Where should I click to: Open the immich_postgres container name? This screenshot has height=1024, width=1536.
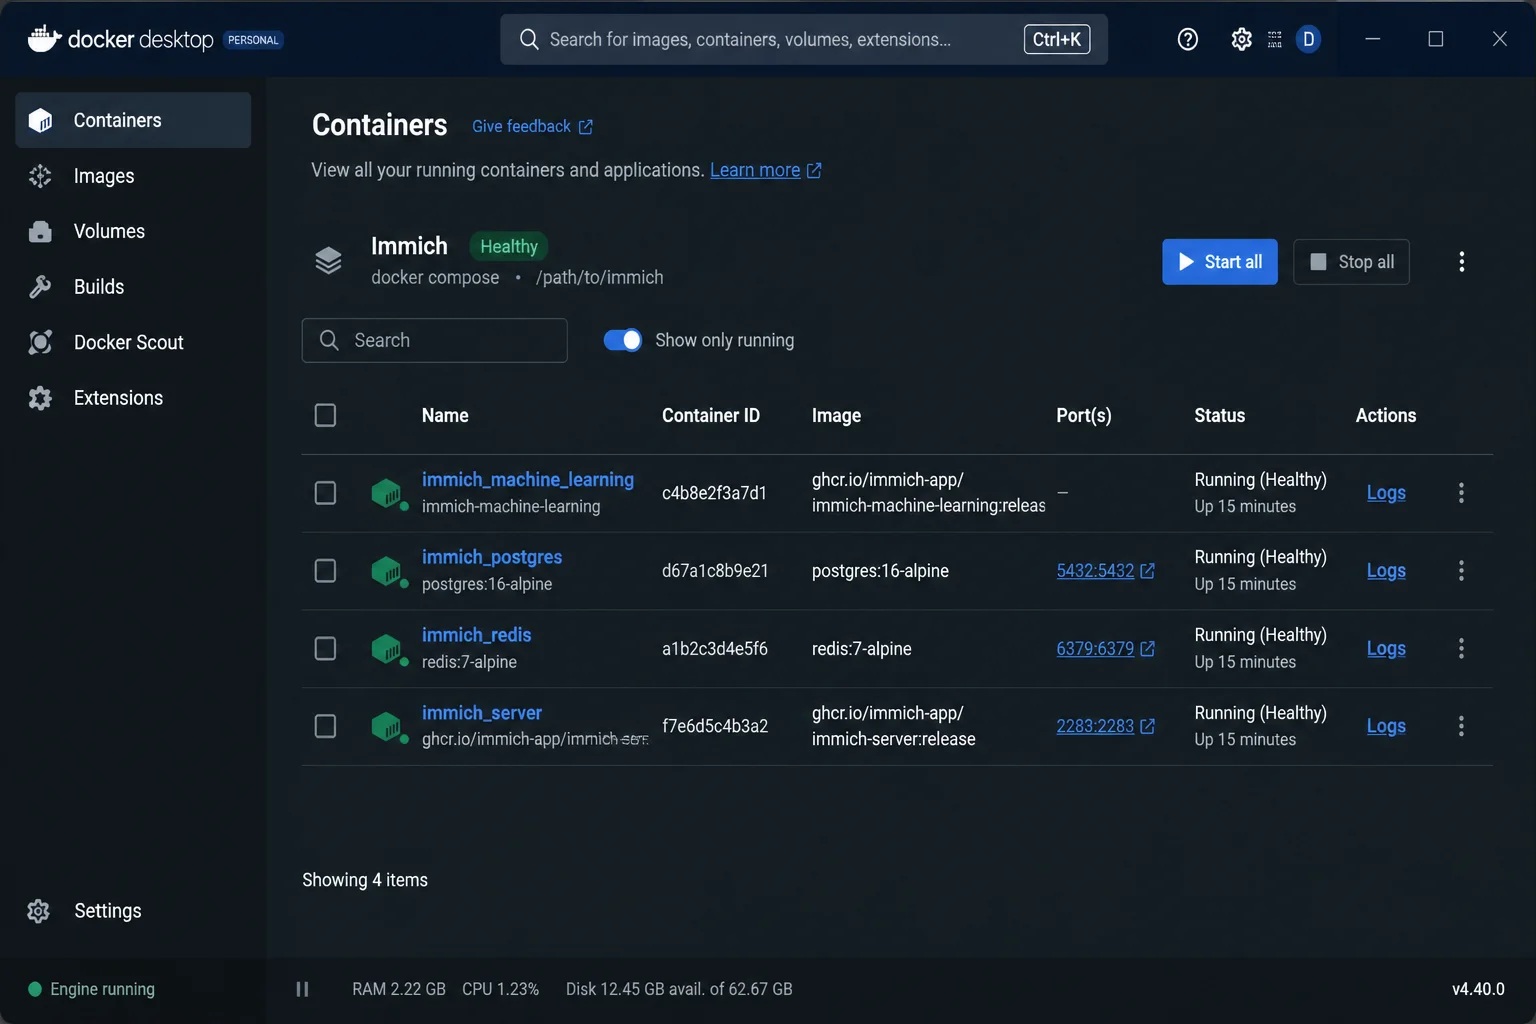[492, 557]
